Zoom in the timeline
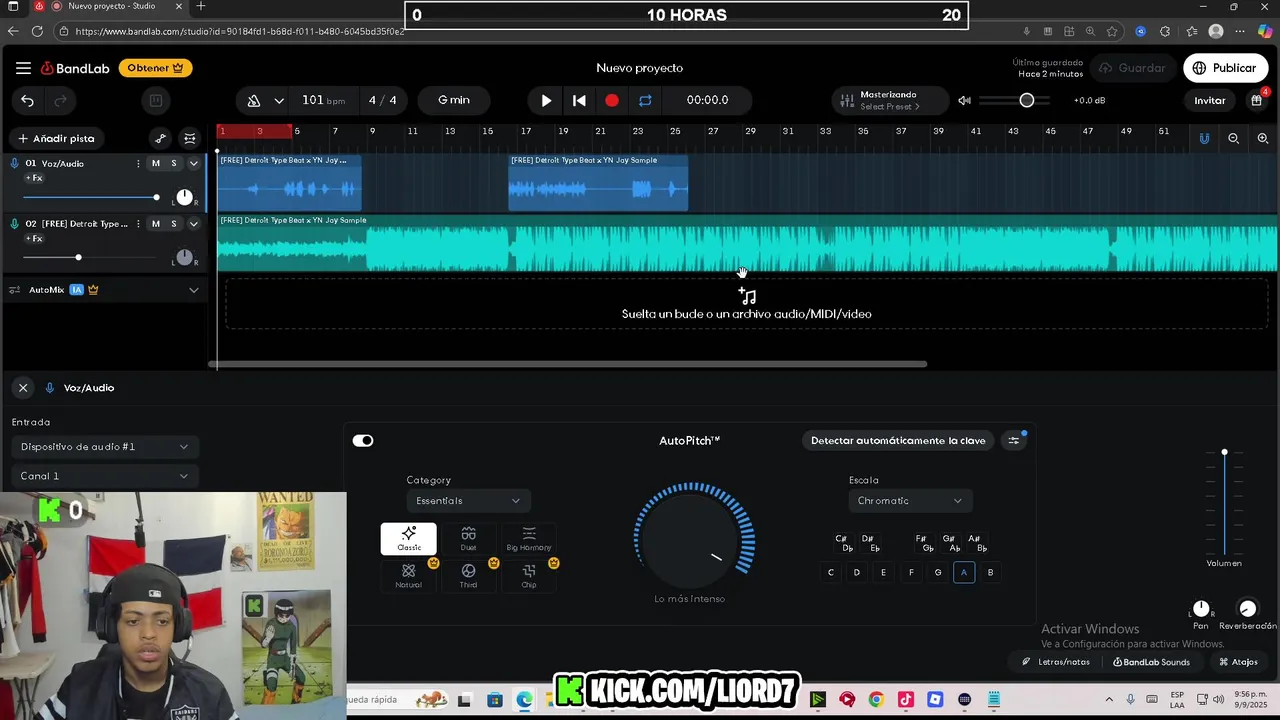1280x720 pixels. (1263, 138)
